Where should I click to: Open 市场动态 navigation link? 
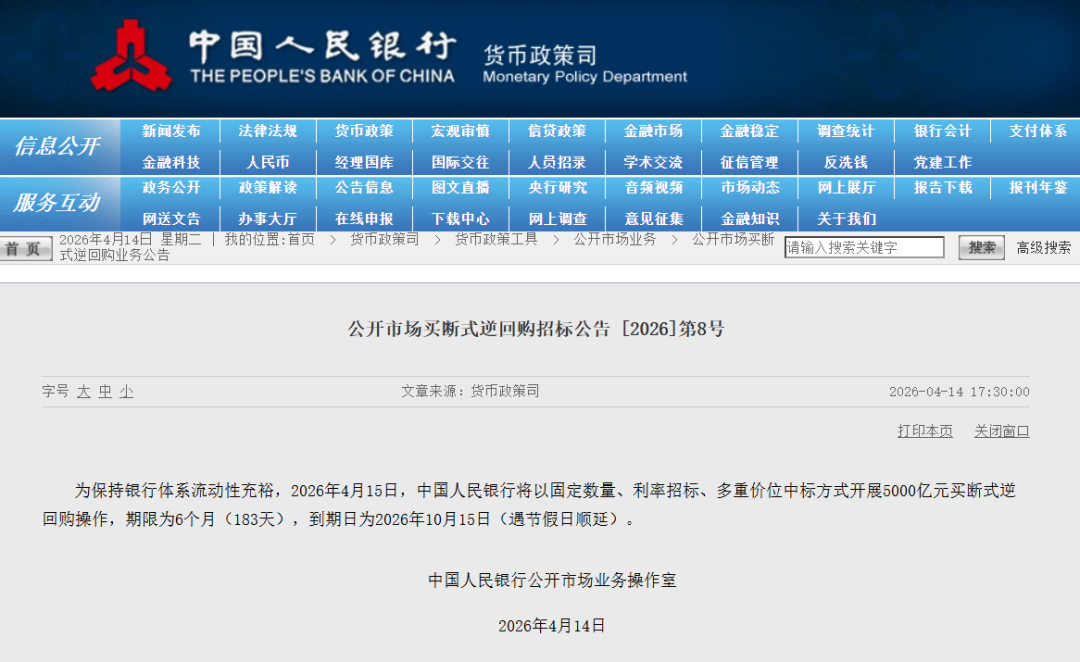[x=750, y=187]
